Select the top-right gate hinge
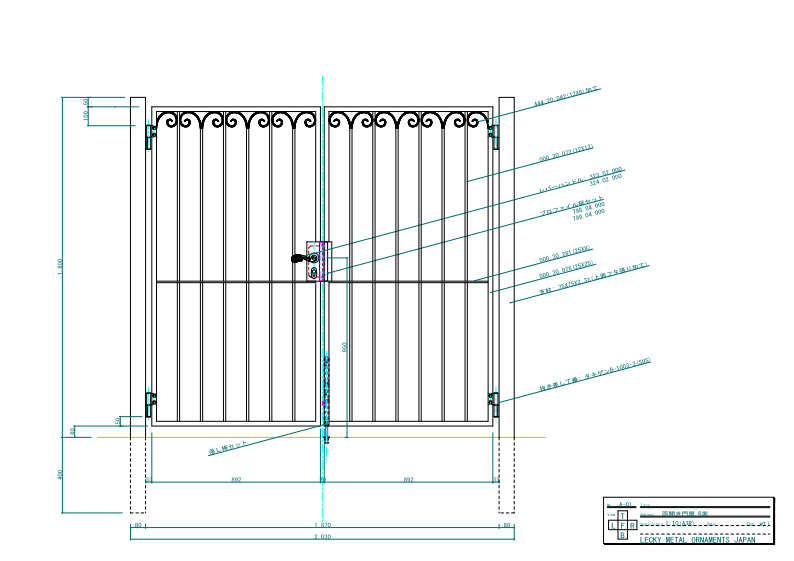The width and height of the screenshot is (794, 561). 493,133
